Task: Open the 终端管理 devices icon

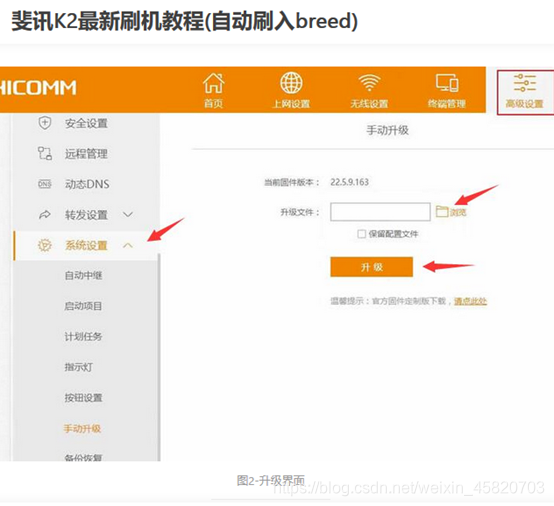Action: click(447, 83)
